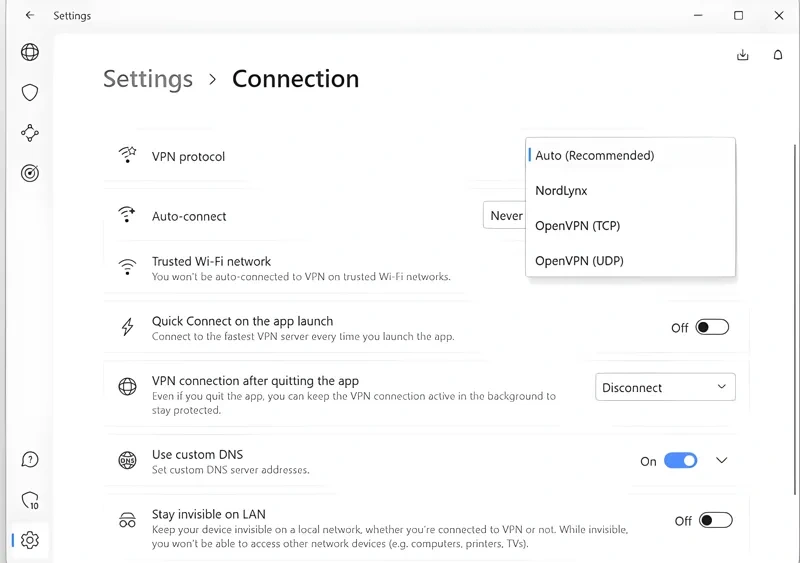
Task: Click the globe icon beside VPN connection after quitting
Action: tap(127, 386)
